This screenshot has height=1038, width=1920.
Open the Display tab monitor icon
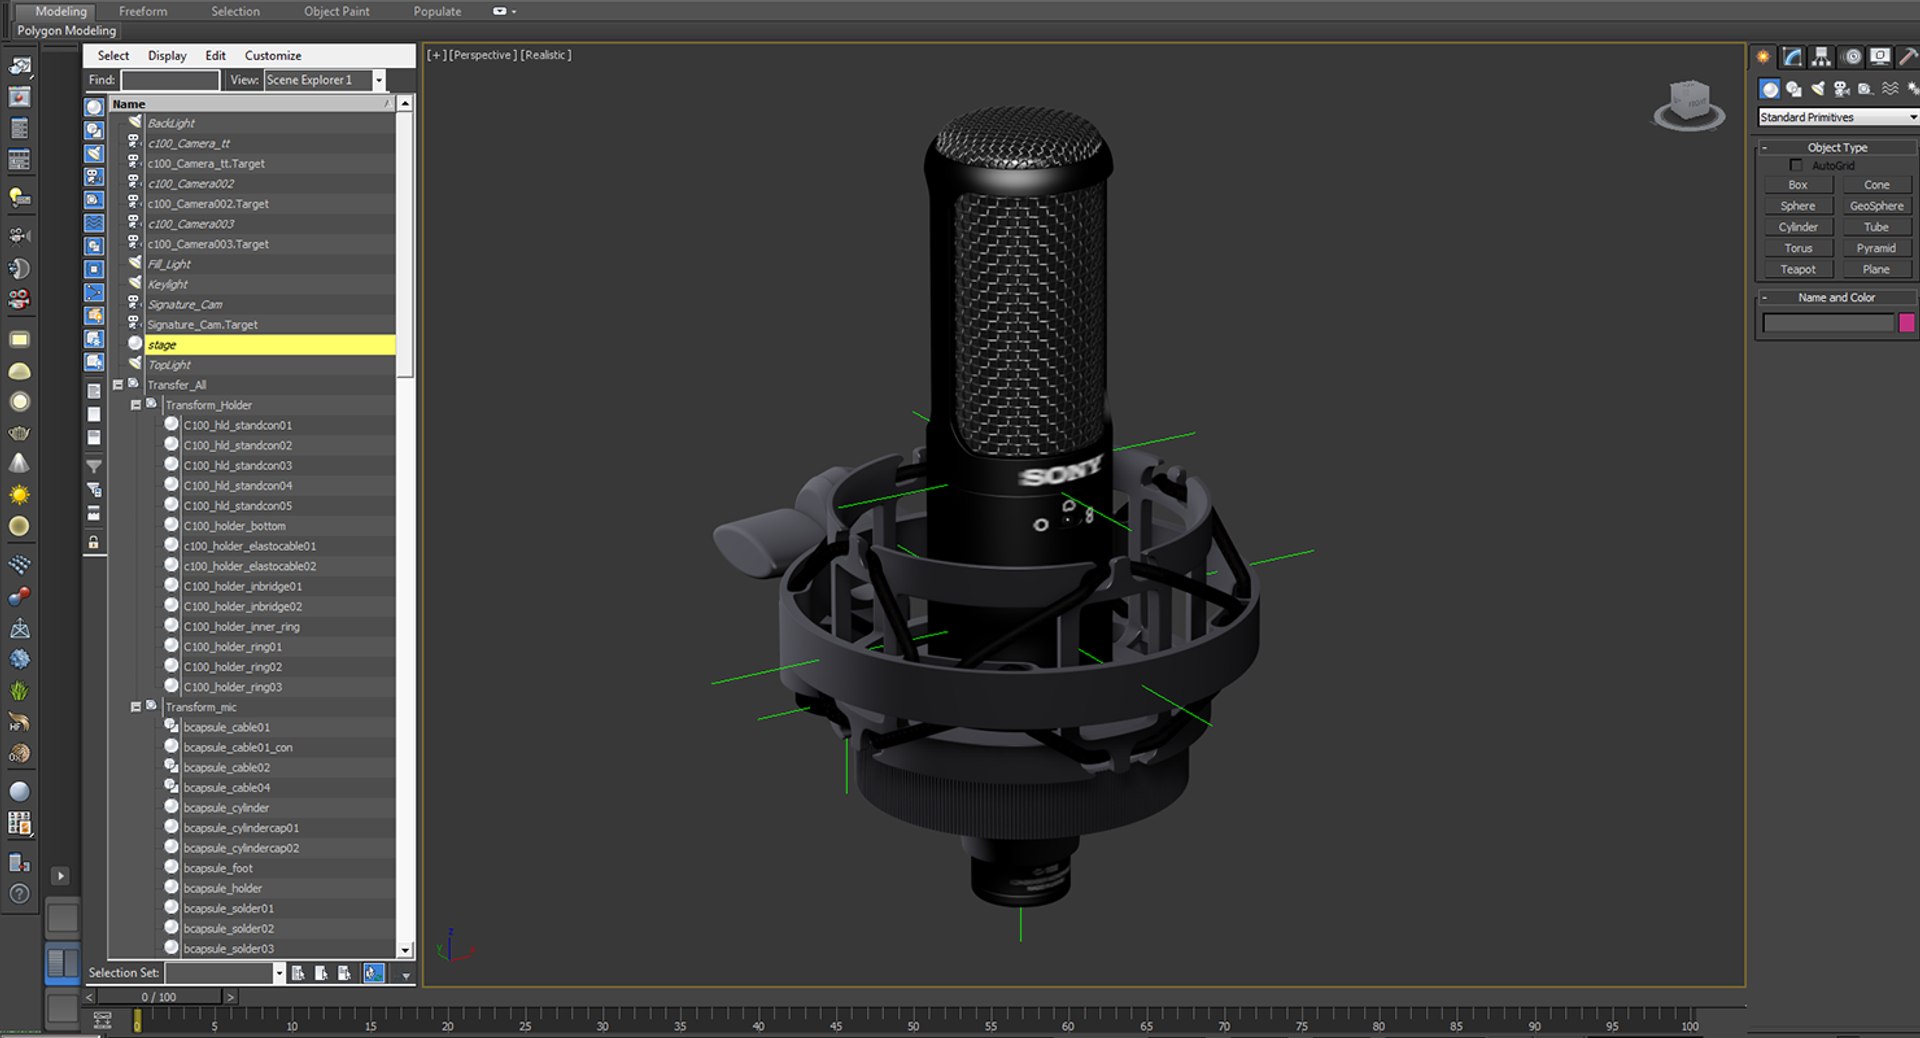coord(1880,57)
